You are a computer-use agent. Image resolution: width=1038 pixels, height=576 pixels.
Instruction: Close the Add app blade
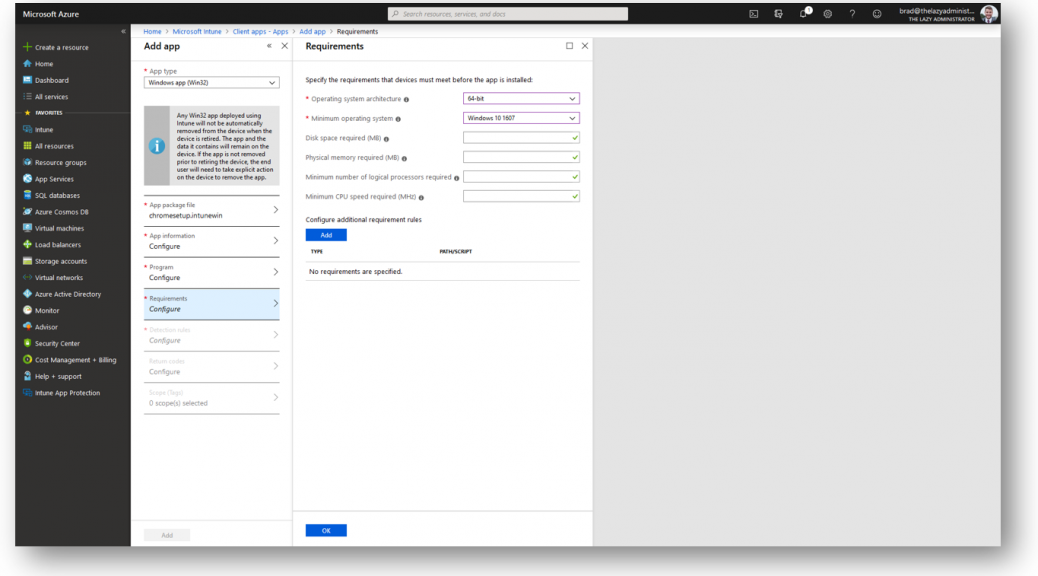click(285, 46)
